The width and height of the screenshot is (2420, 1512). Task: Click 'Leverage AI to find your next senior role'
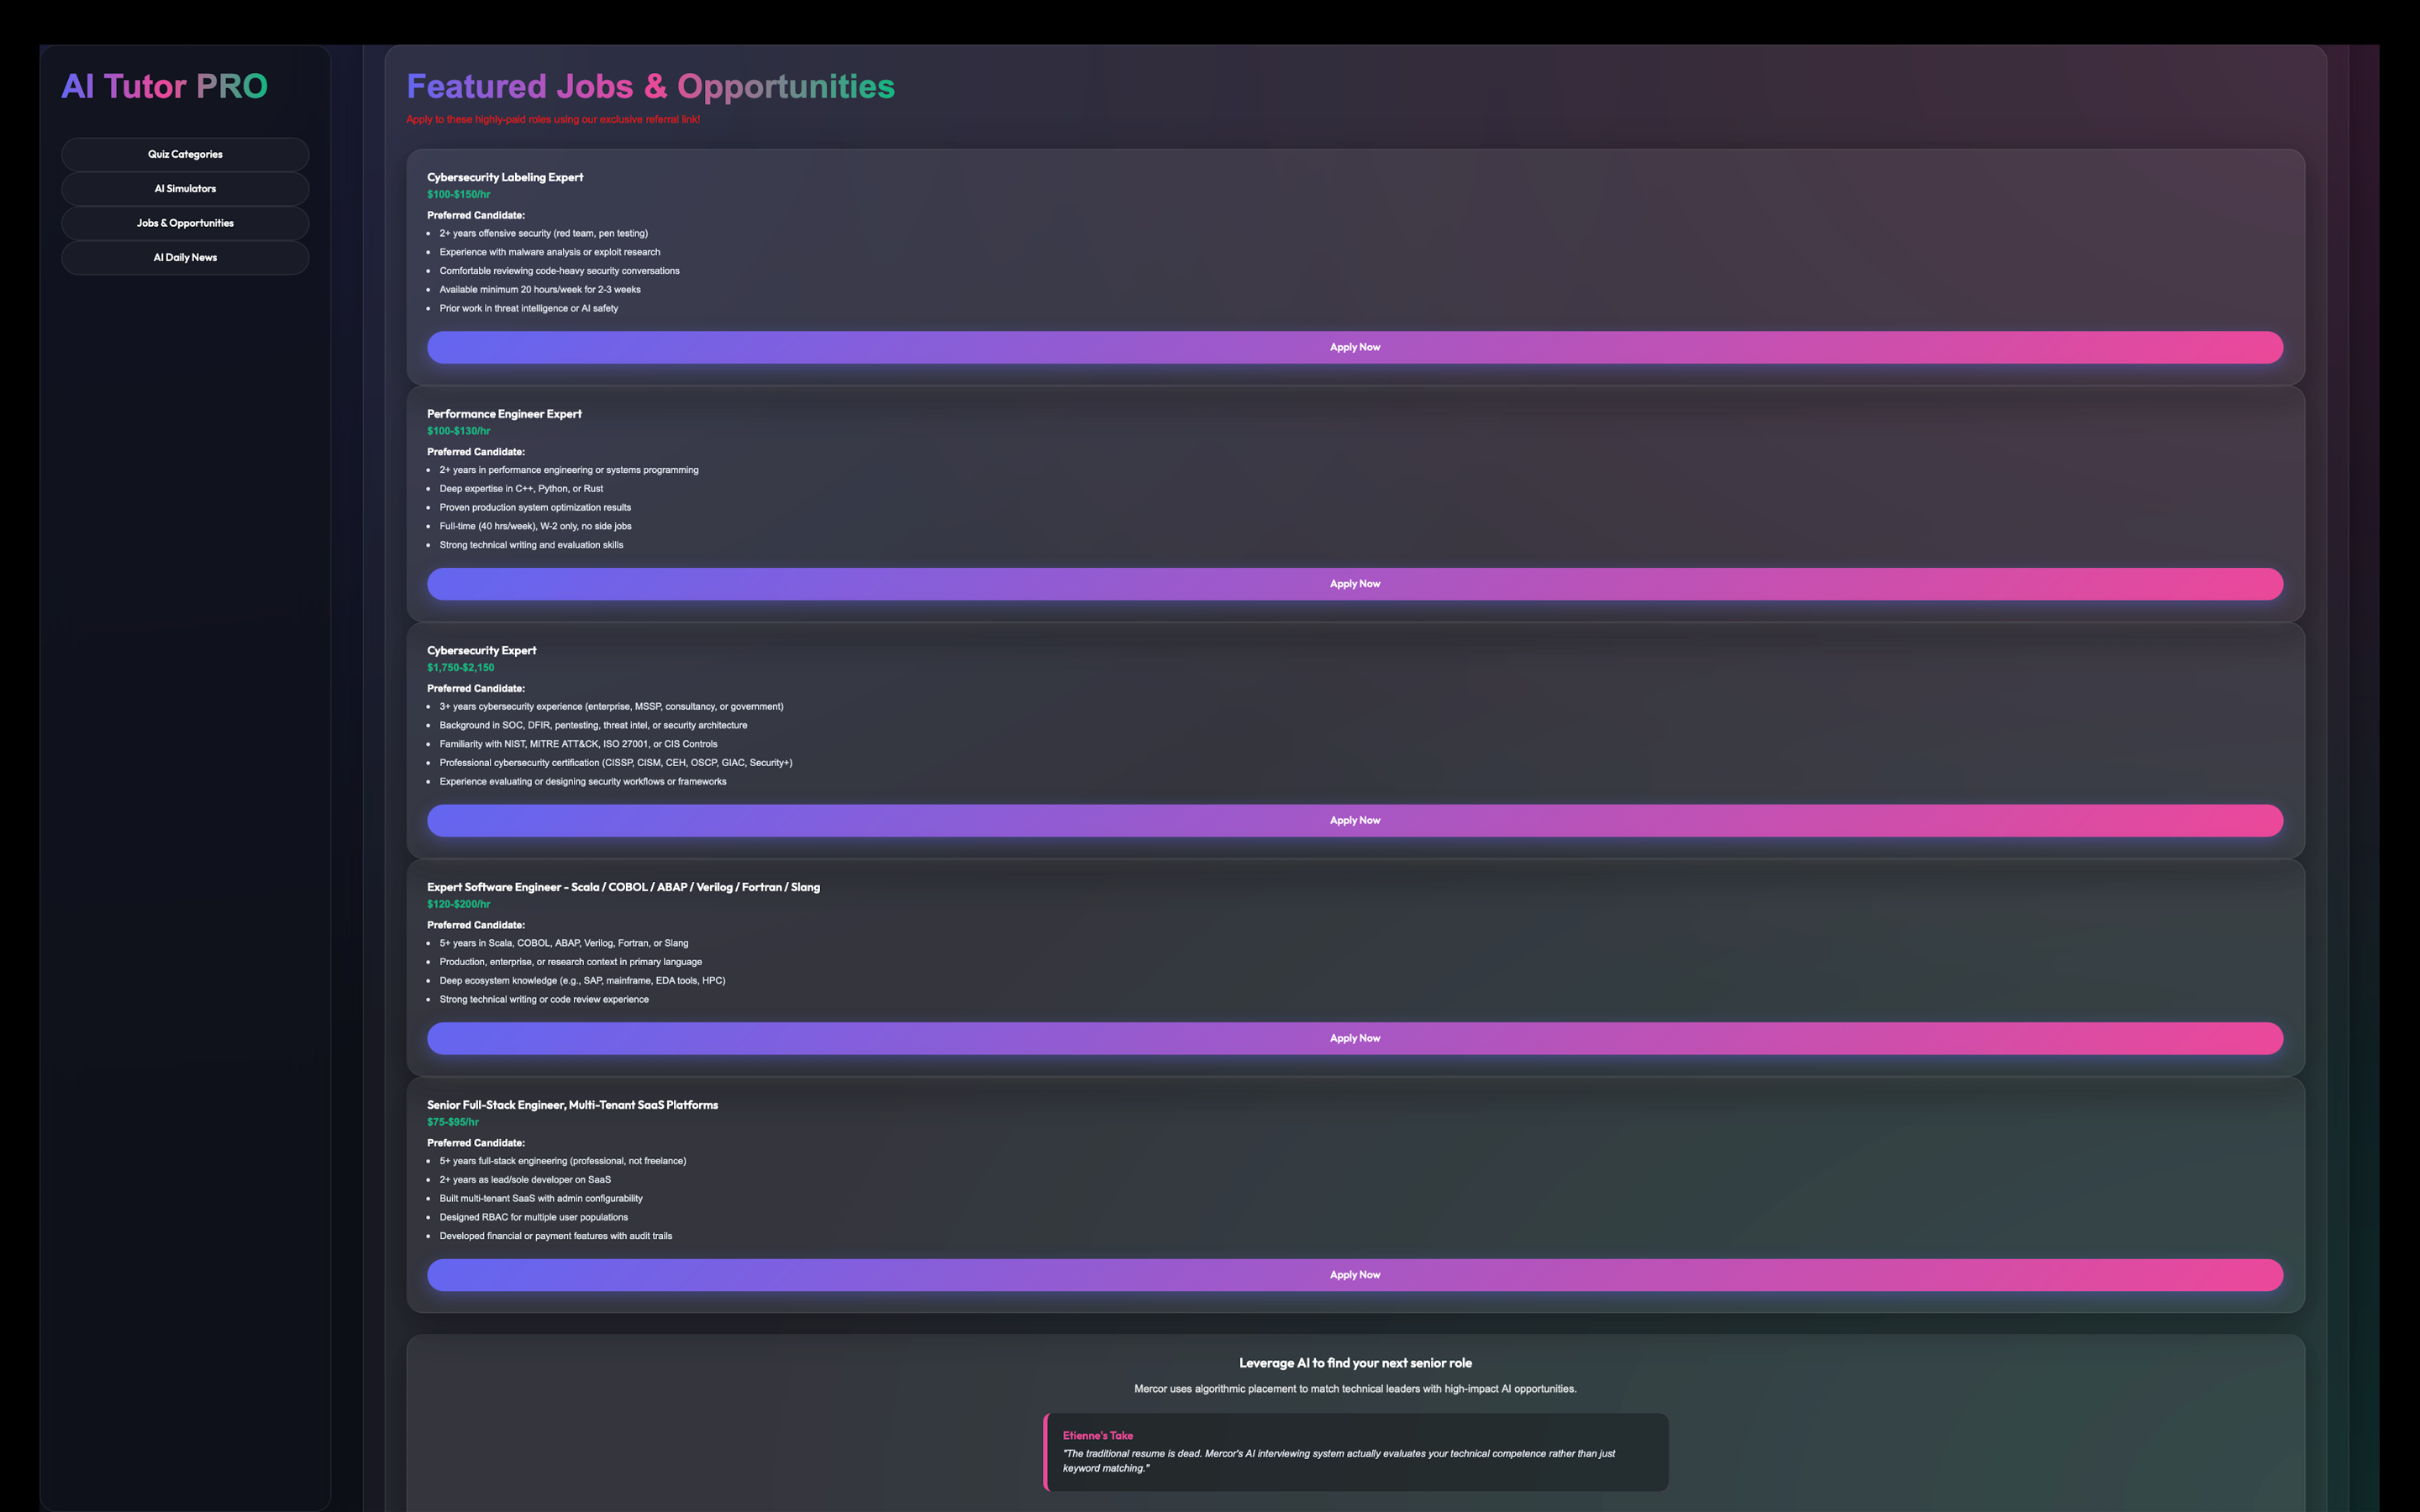click(1355, 1363)
